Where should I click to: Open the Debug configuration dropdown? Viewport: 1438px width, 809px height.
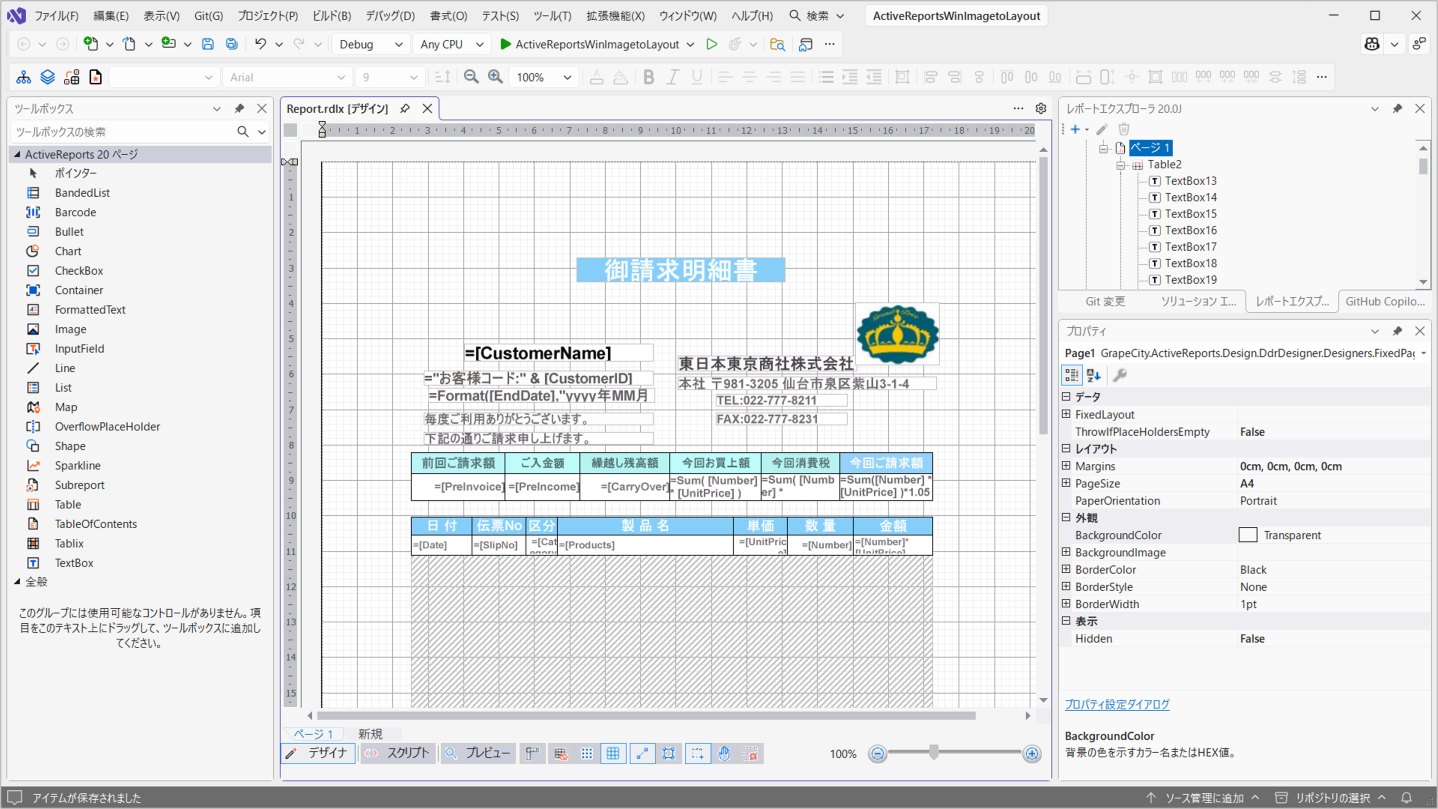tap(370, 44)
